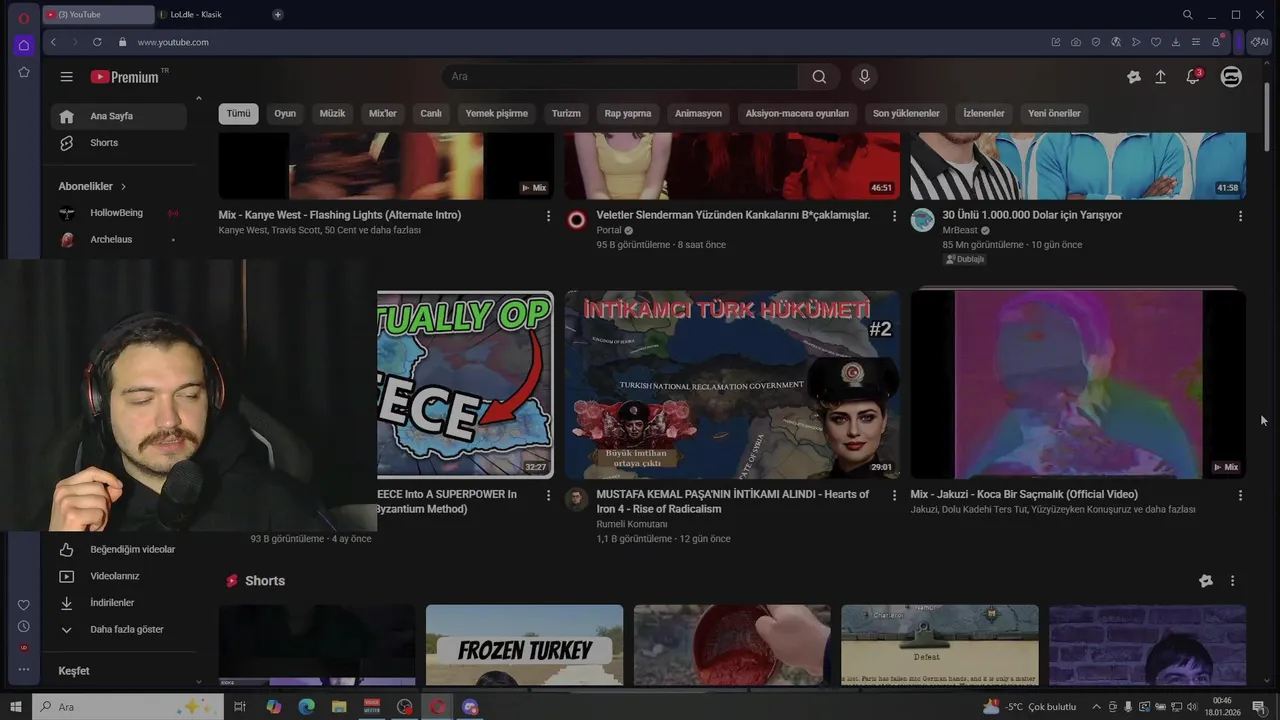Viewport: 1280px width, 720px height.
Task: Reload the page in browser toolbar
Action: [x=97, y=42]
